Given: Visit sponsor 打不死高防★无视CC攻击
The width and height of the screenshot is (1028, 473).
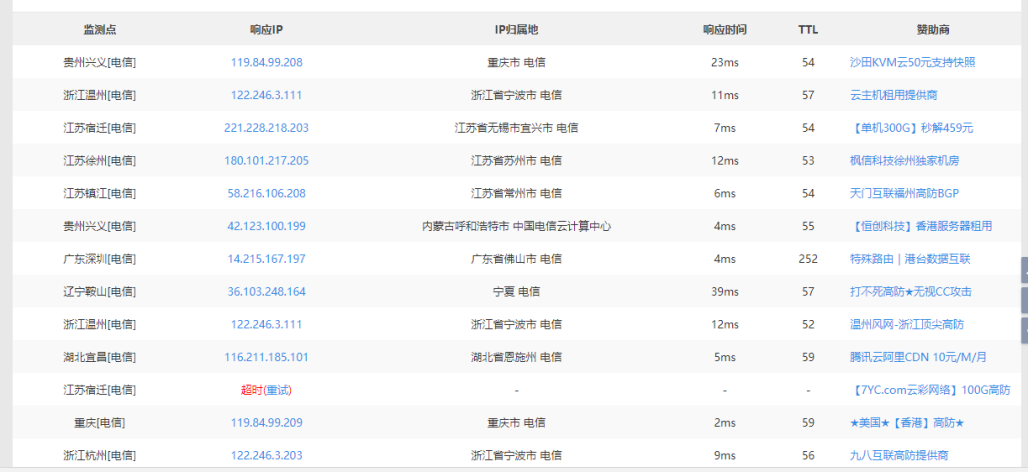Looking at the screenshot, I should click(x=911, y=292).
